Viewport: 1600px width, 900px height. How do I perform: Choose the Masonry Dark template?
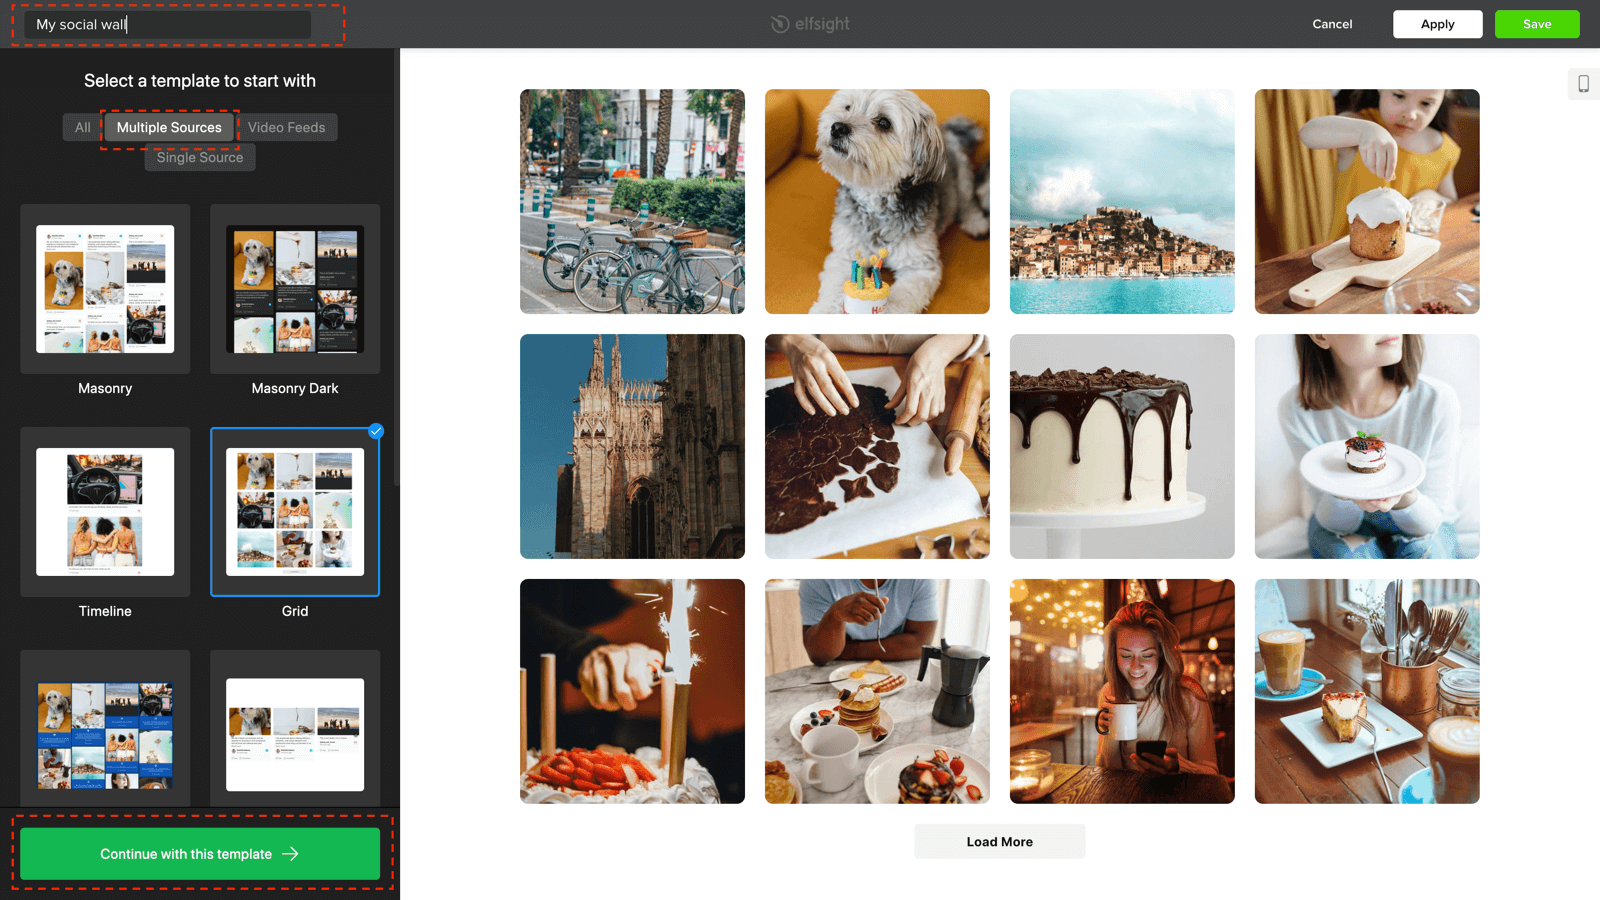[x=295, y=289]
